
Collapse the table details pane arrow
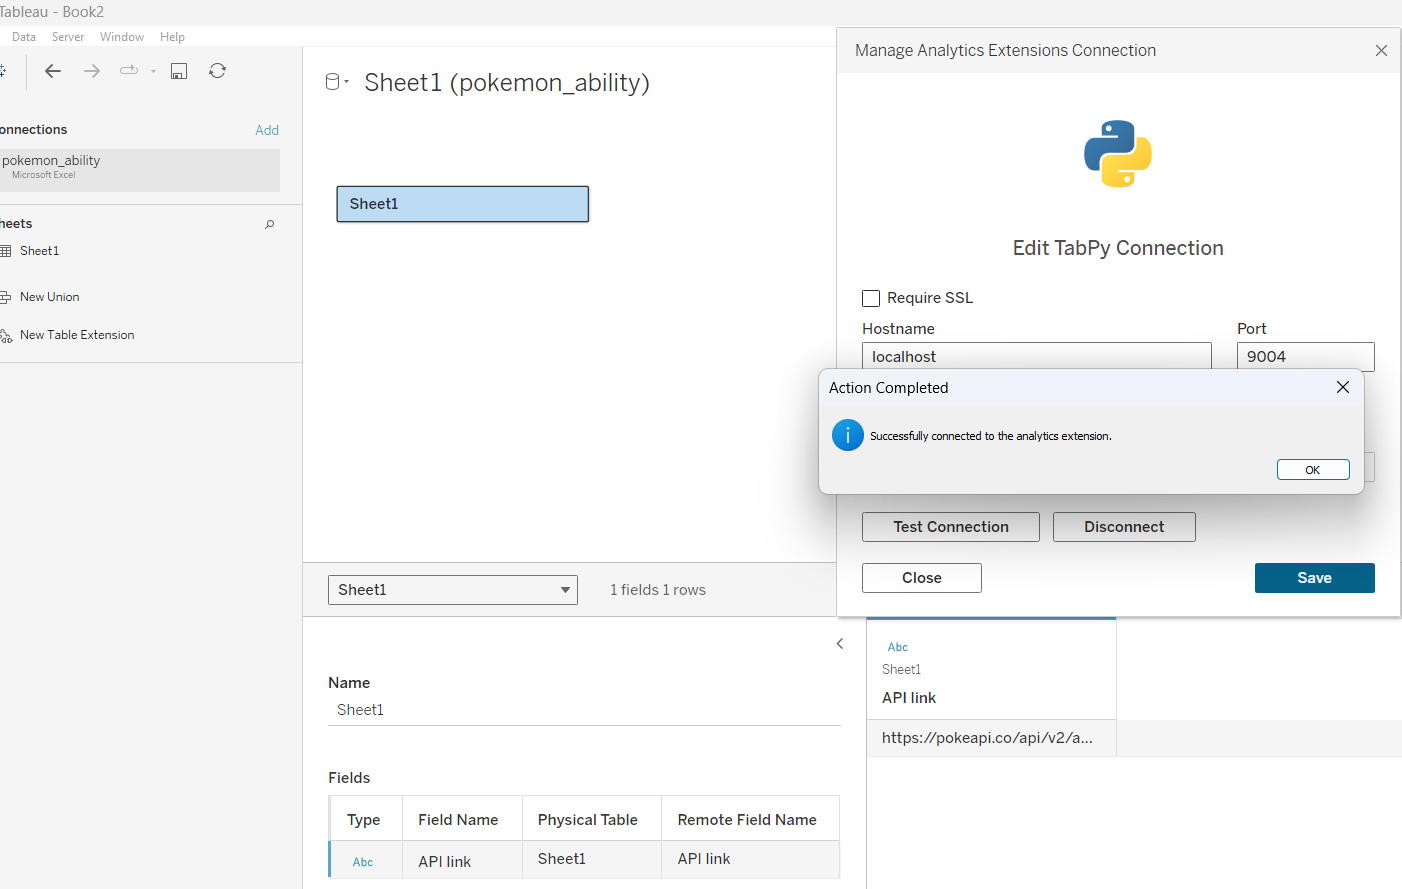click(840, 644)
